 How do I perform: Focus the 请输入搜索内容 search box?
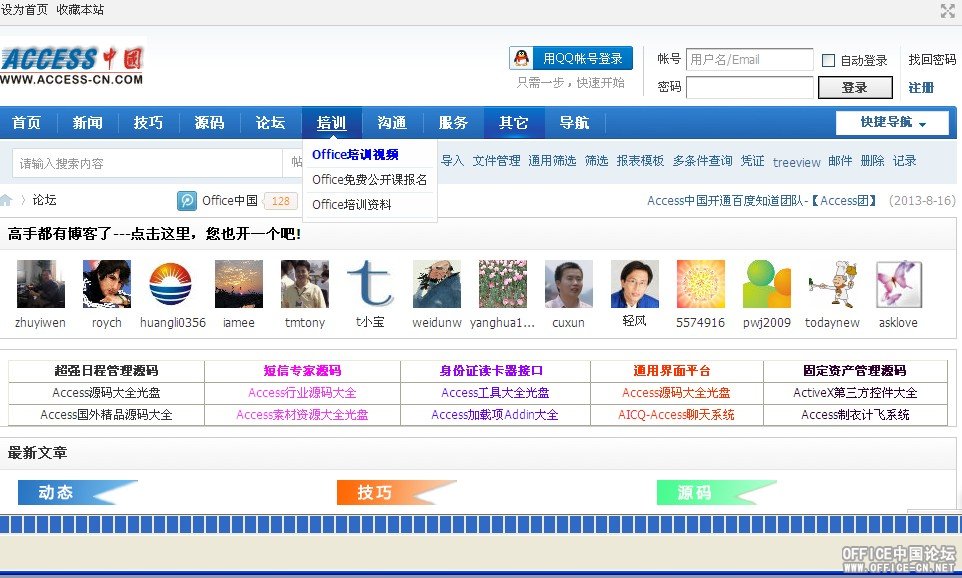(x=147, y=163)
